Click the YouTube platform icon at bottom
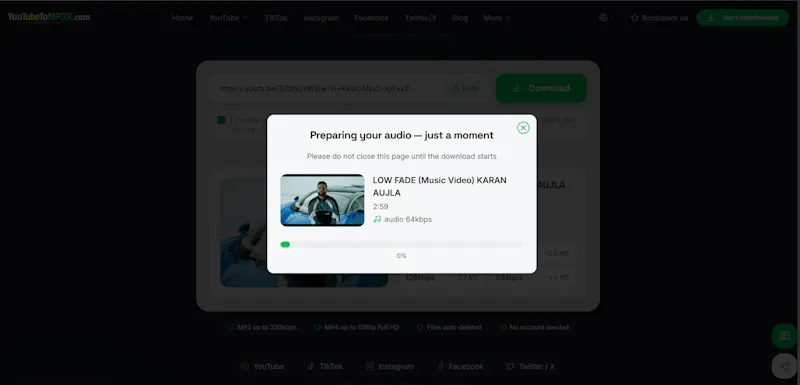Image resolution: width=800 pixels, height=385 pixels. point(245,366)
